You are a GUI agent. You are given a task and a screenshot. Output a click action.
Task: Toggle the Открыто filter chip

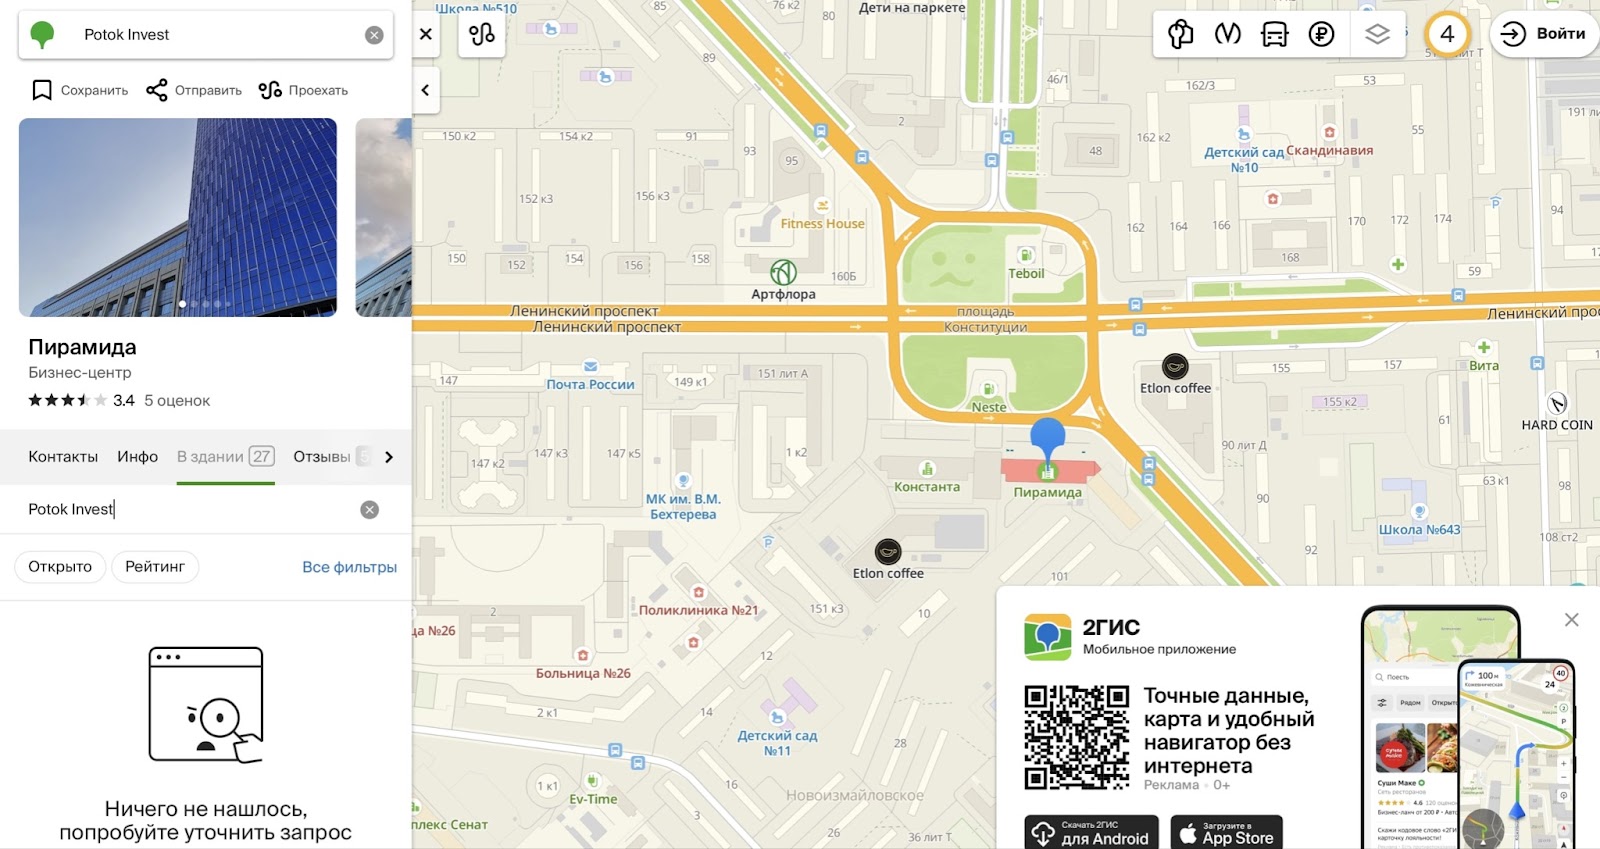[60, 567]
